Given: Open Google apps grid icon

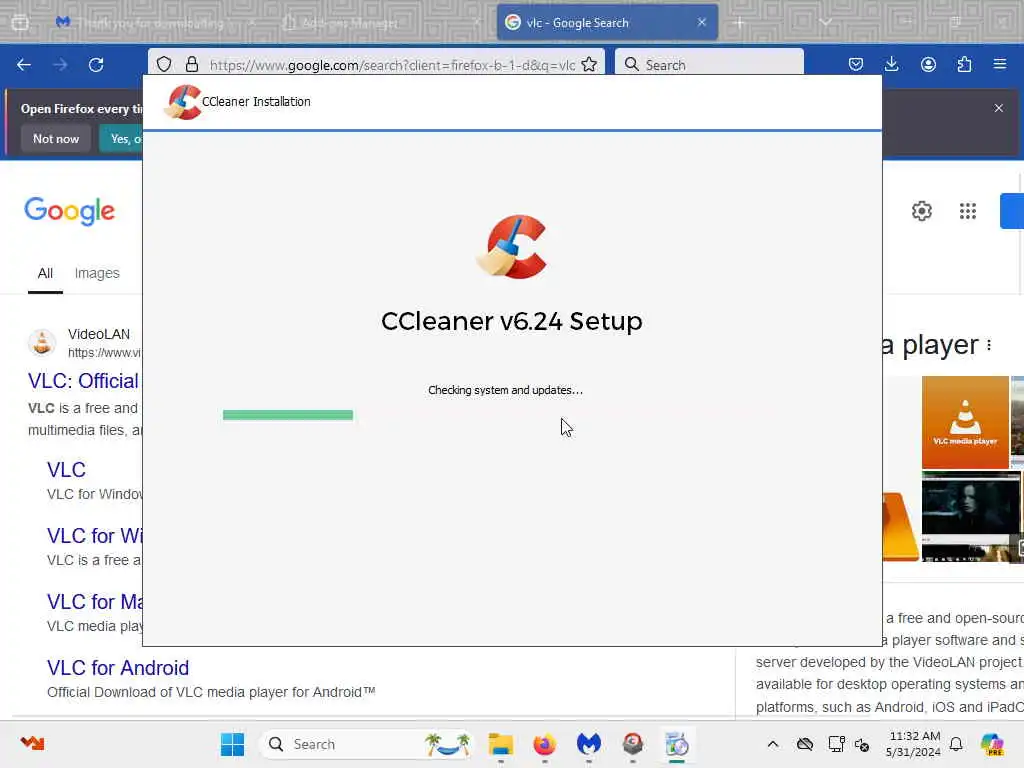Looking at the screenshot, I should (968, 211).
